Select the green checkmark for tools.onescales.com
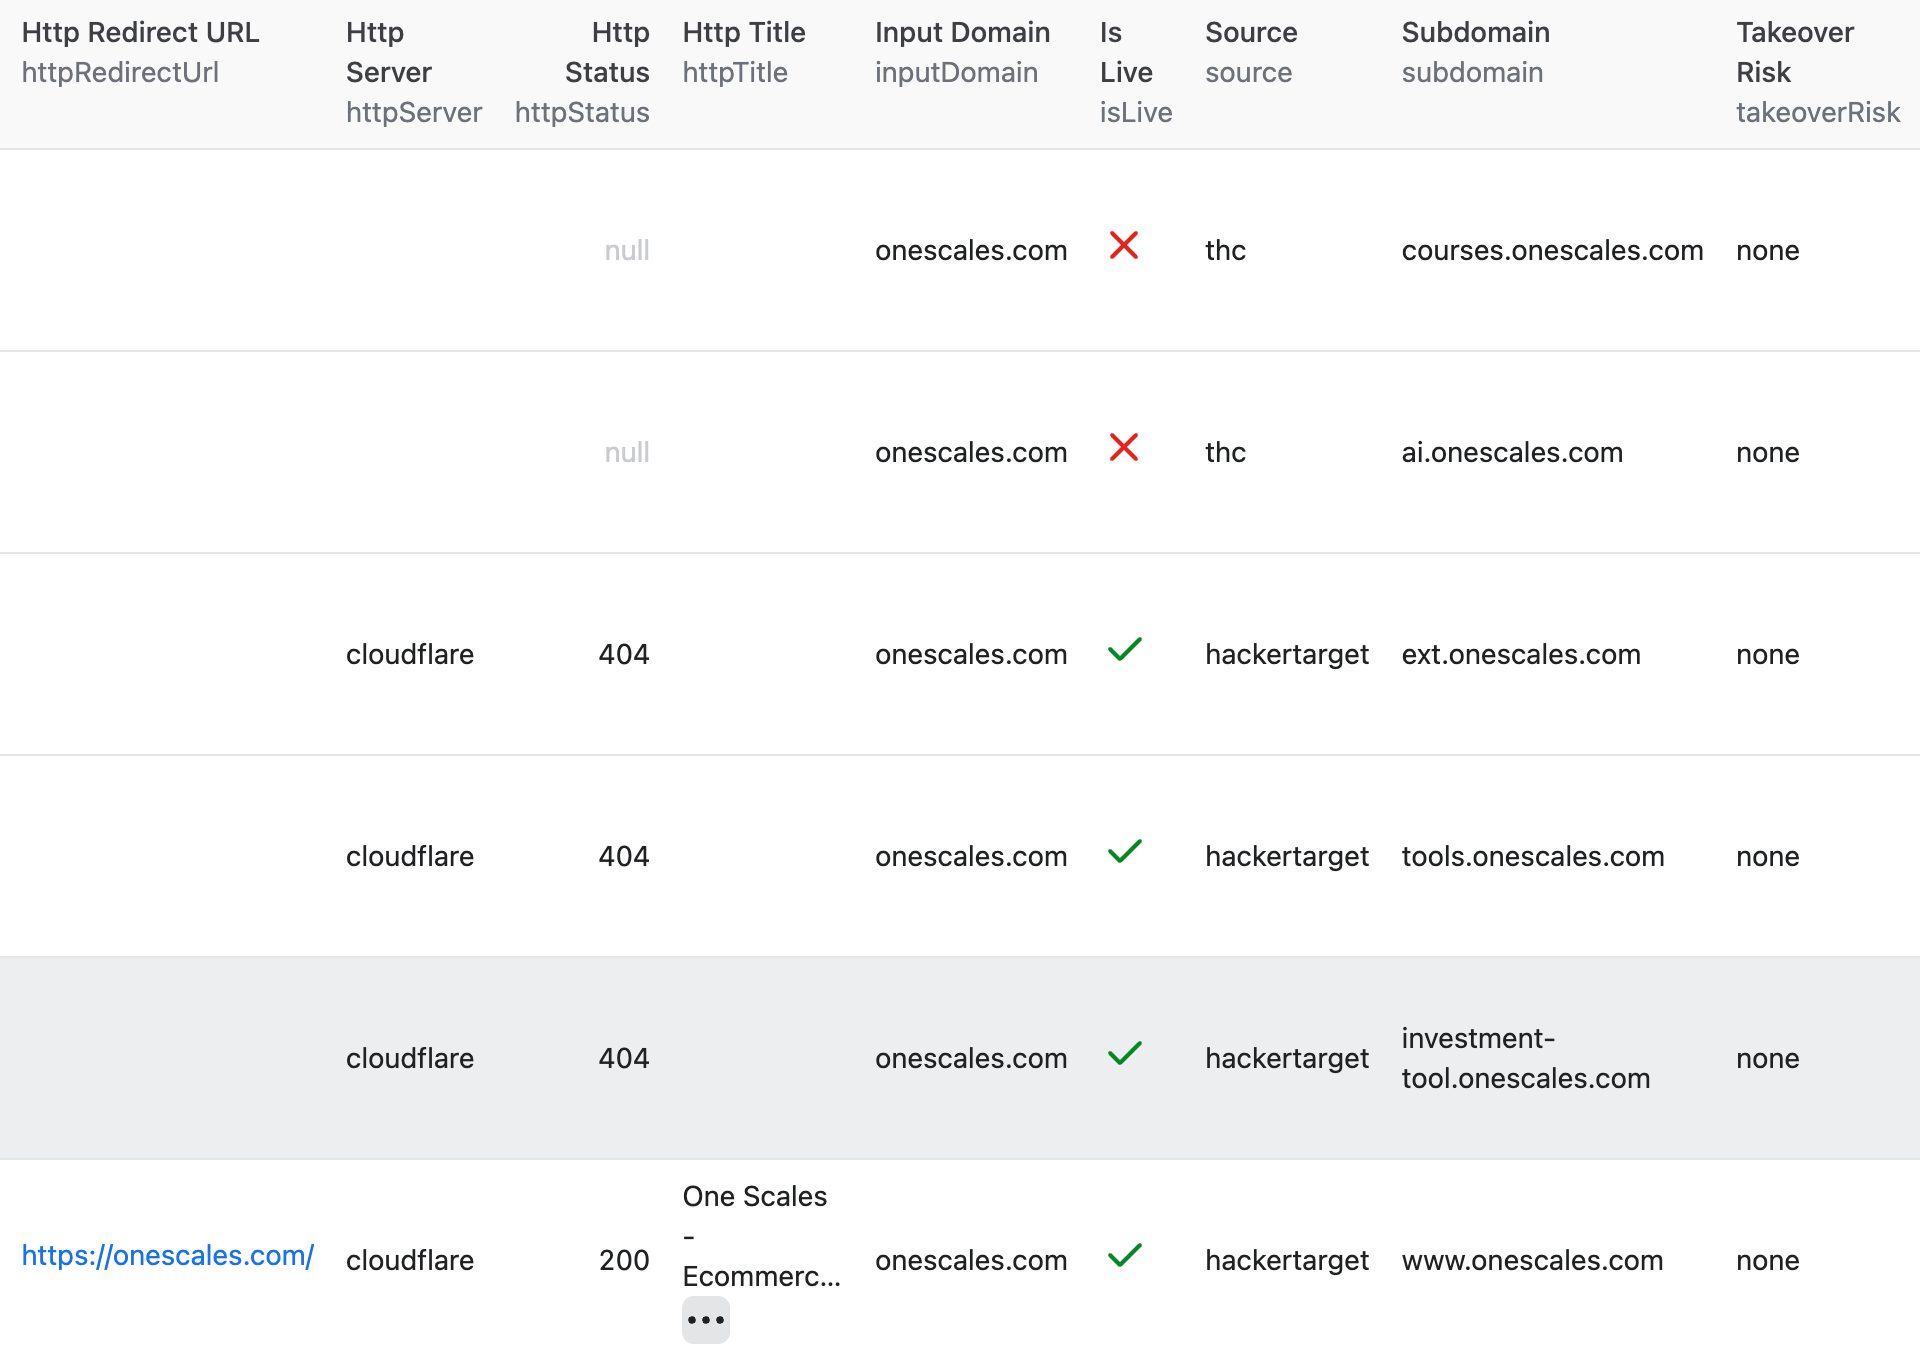1920x1360 pixels. coord(1125,854)
